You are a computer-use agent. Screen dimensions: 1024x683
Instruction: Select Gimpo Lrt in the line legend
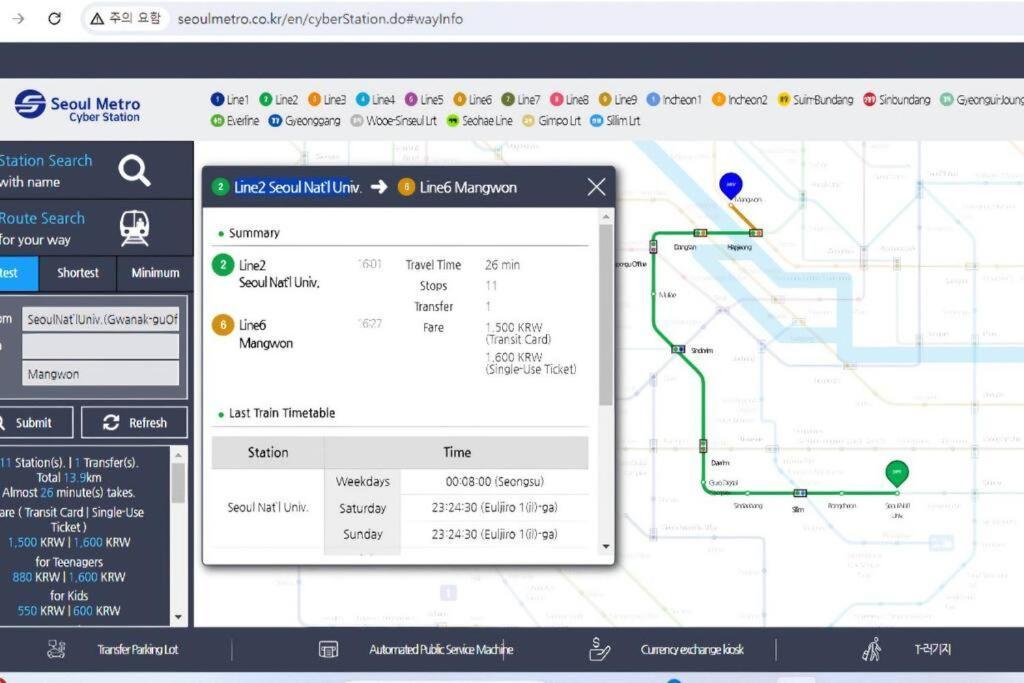(552, 121)
